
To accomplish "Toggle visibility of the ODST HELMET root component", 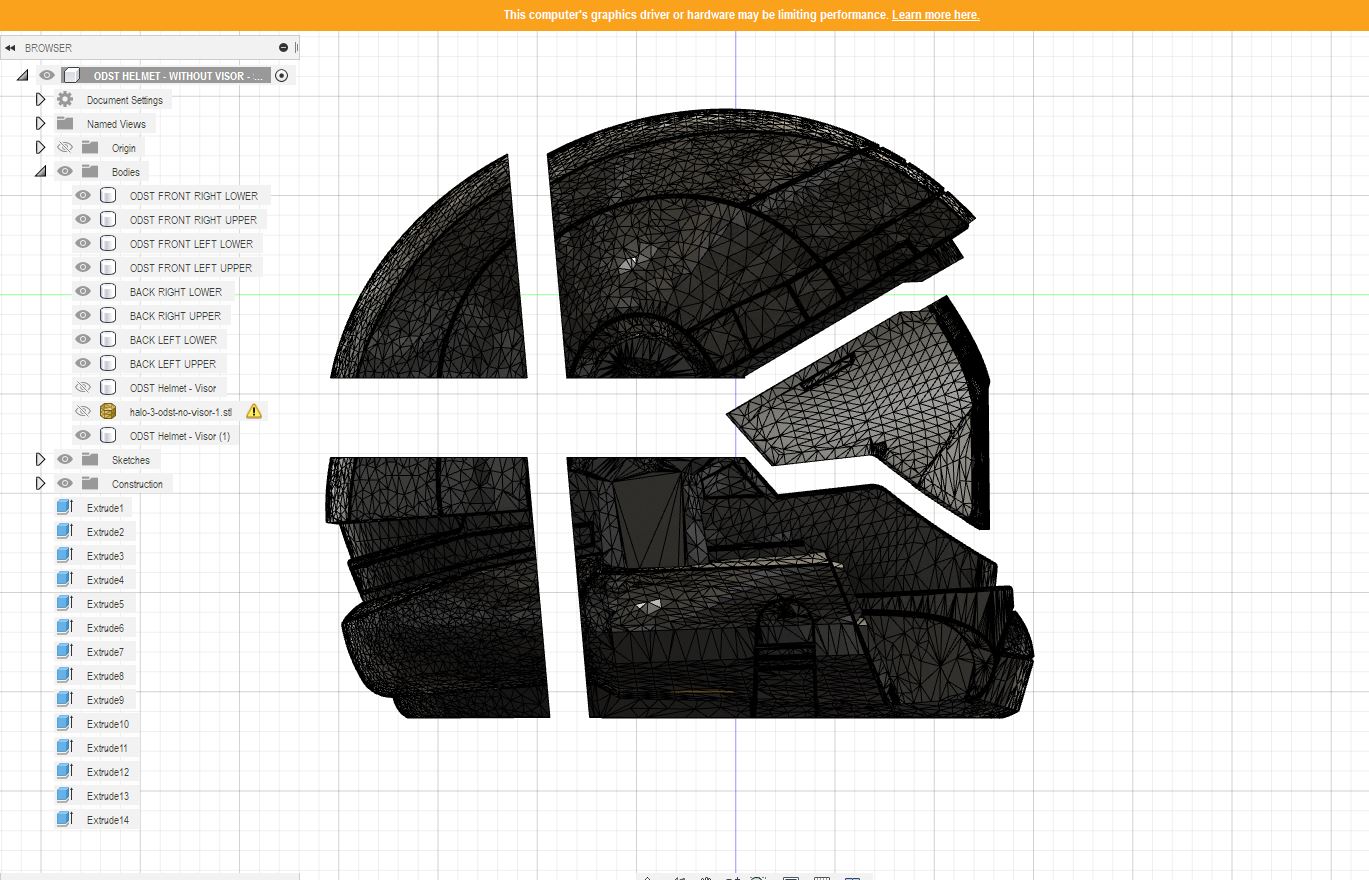I will [x=46, y=75].
